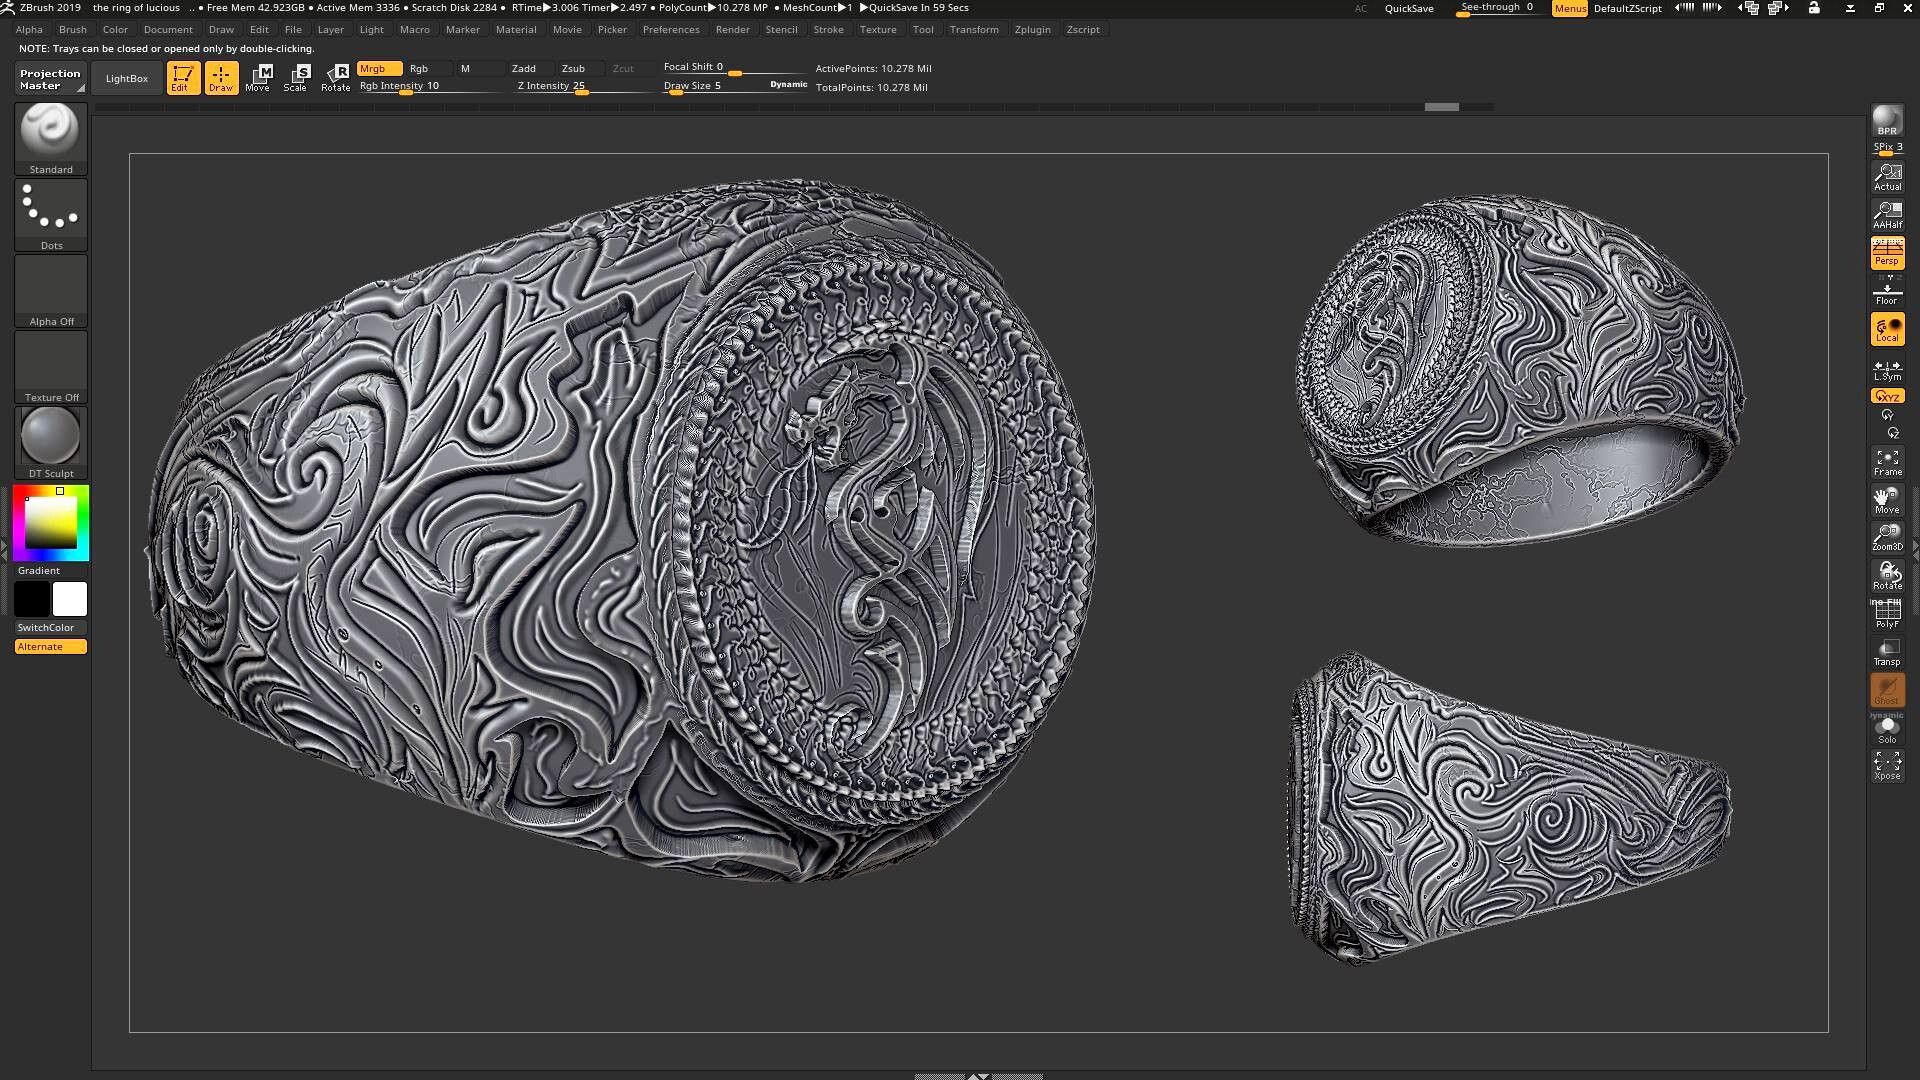Click the Xpose icon

(x=1887, y=766)
